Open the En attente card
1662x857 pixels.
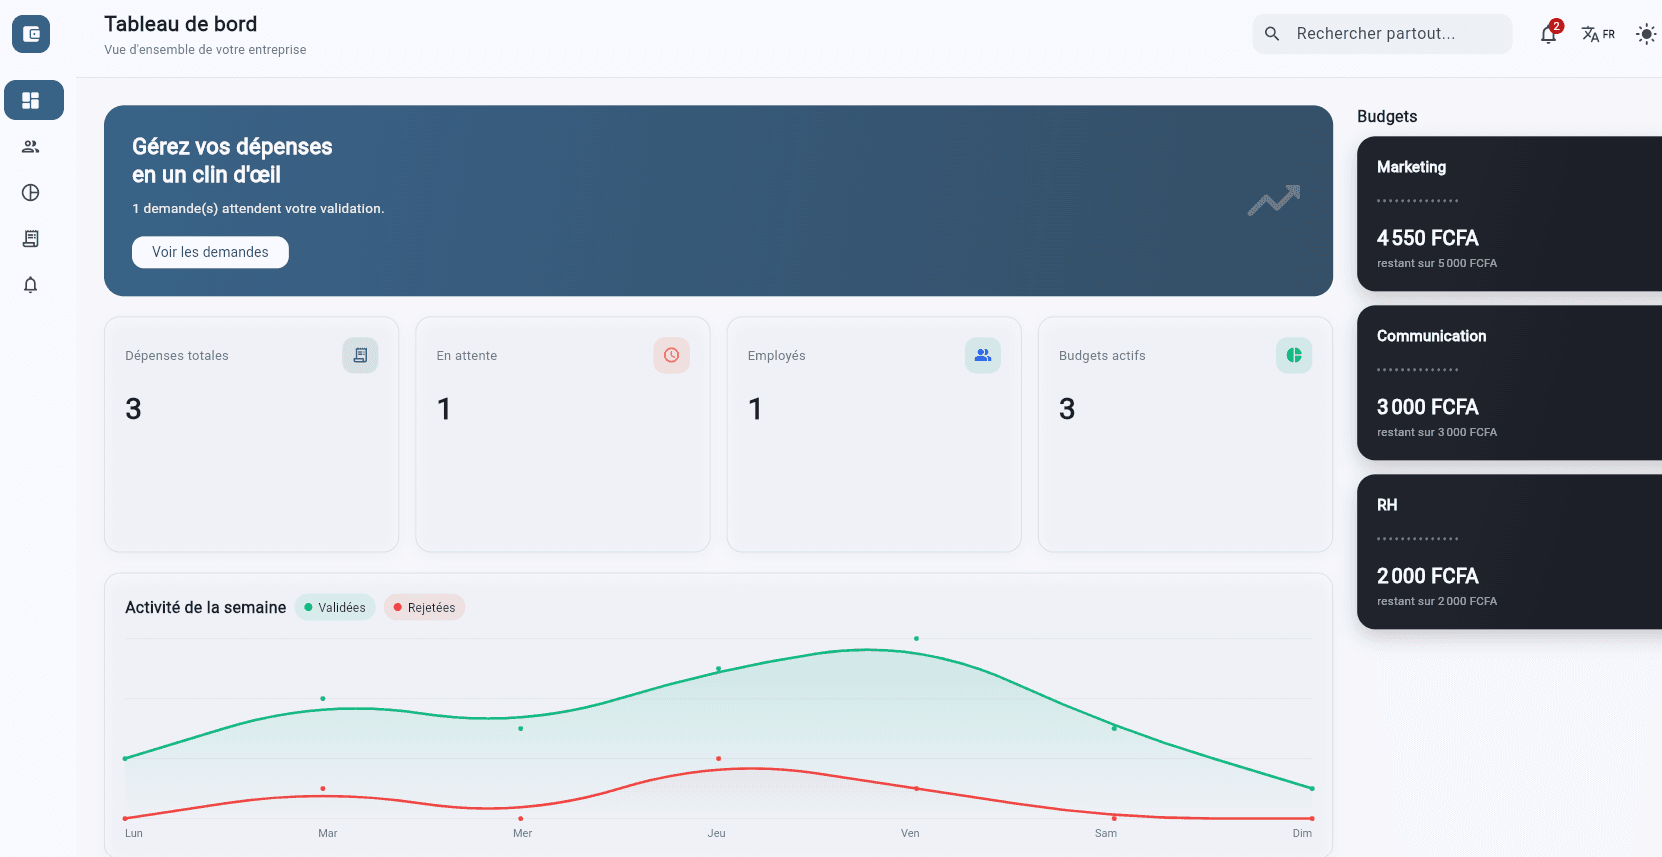click(563, 434)
